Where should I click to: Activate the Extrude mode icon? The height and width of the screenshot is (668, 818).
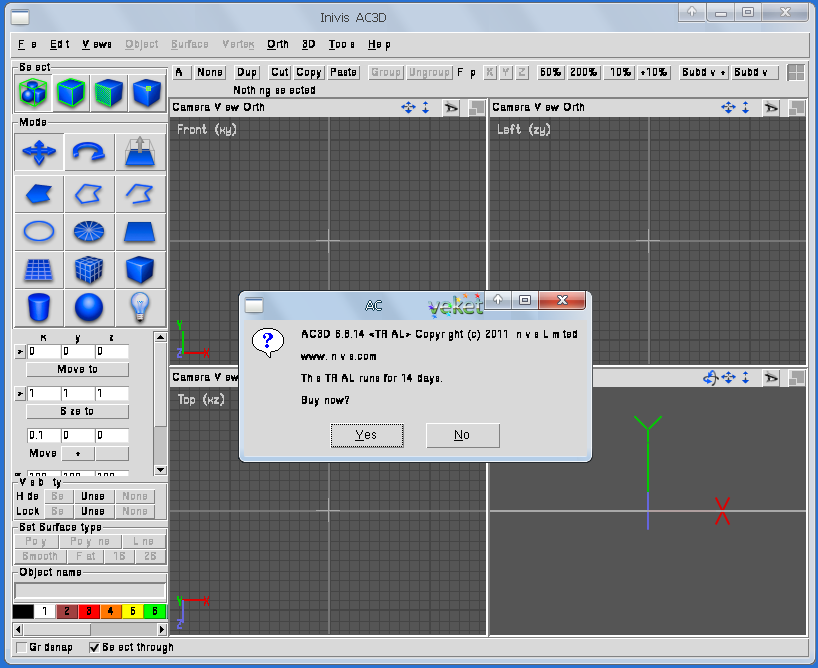click(140, 151)
